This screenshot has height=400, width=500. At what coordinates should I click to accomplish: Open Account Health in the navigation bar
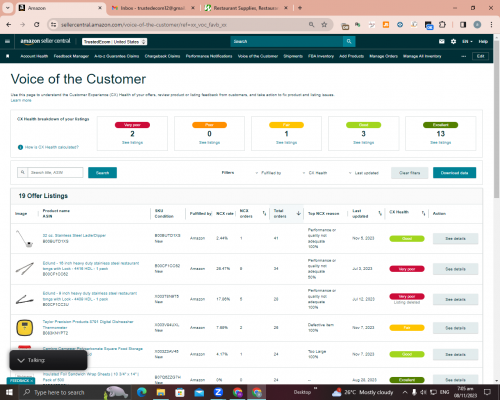pos(34,56)
